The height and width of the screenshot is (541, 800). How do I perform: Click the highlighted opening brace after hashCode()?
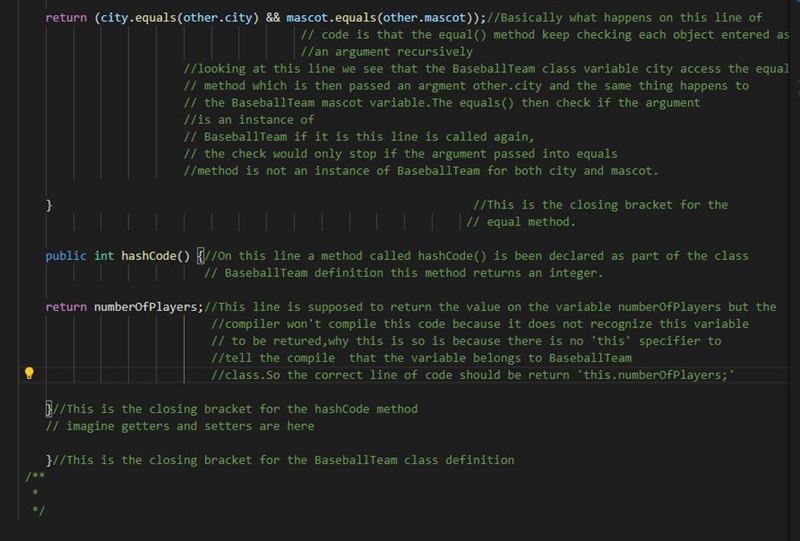[201, 256]
